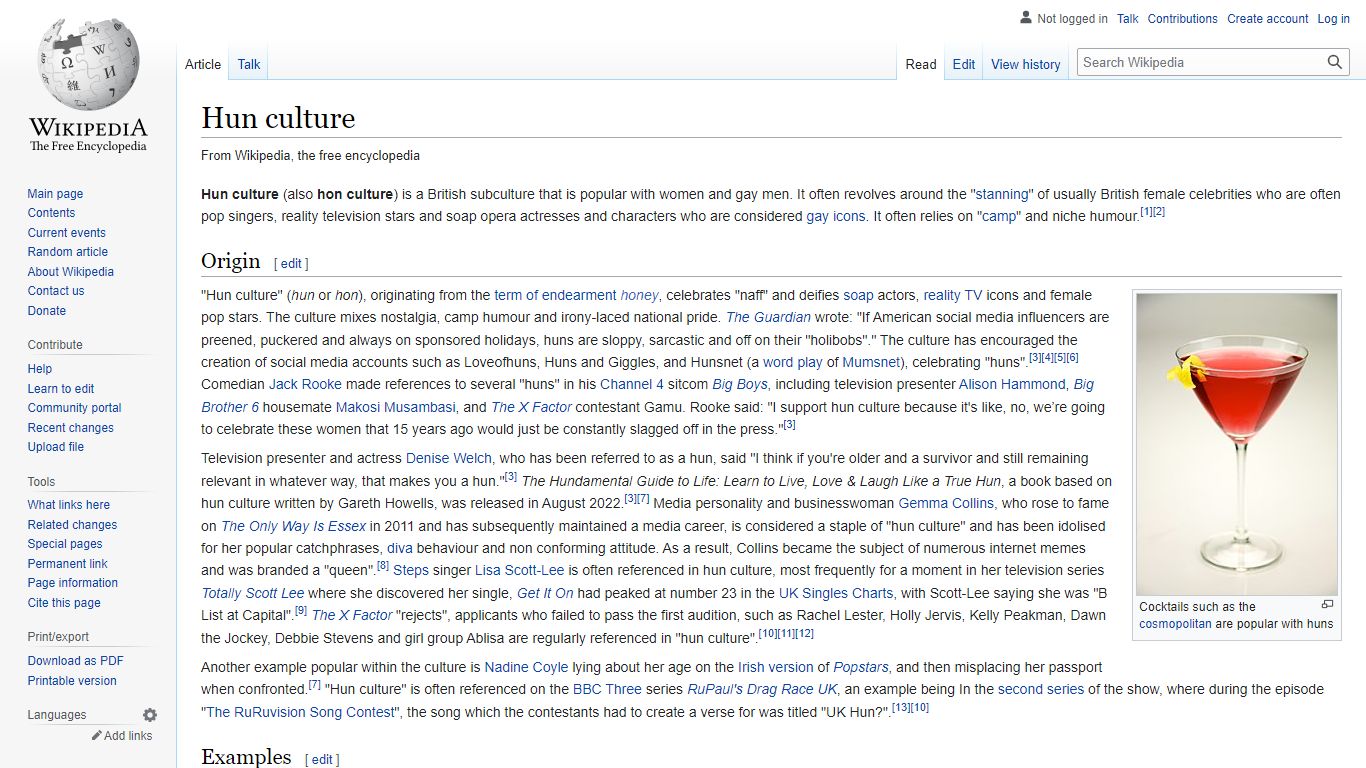Follow cosmopolitan link in image caption
This screenshot has height=768, width=1366.
coord(1174,624)
